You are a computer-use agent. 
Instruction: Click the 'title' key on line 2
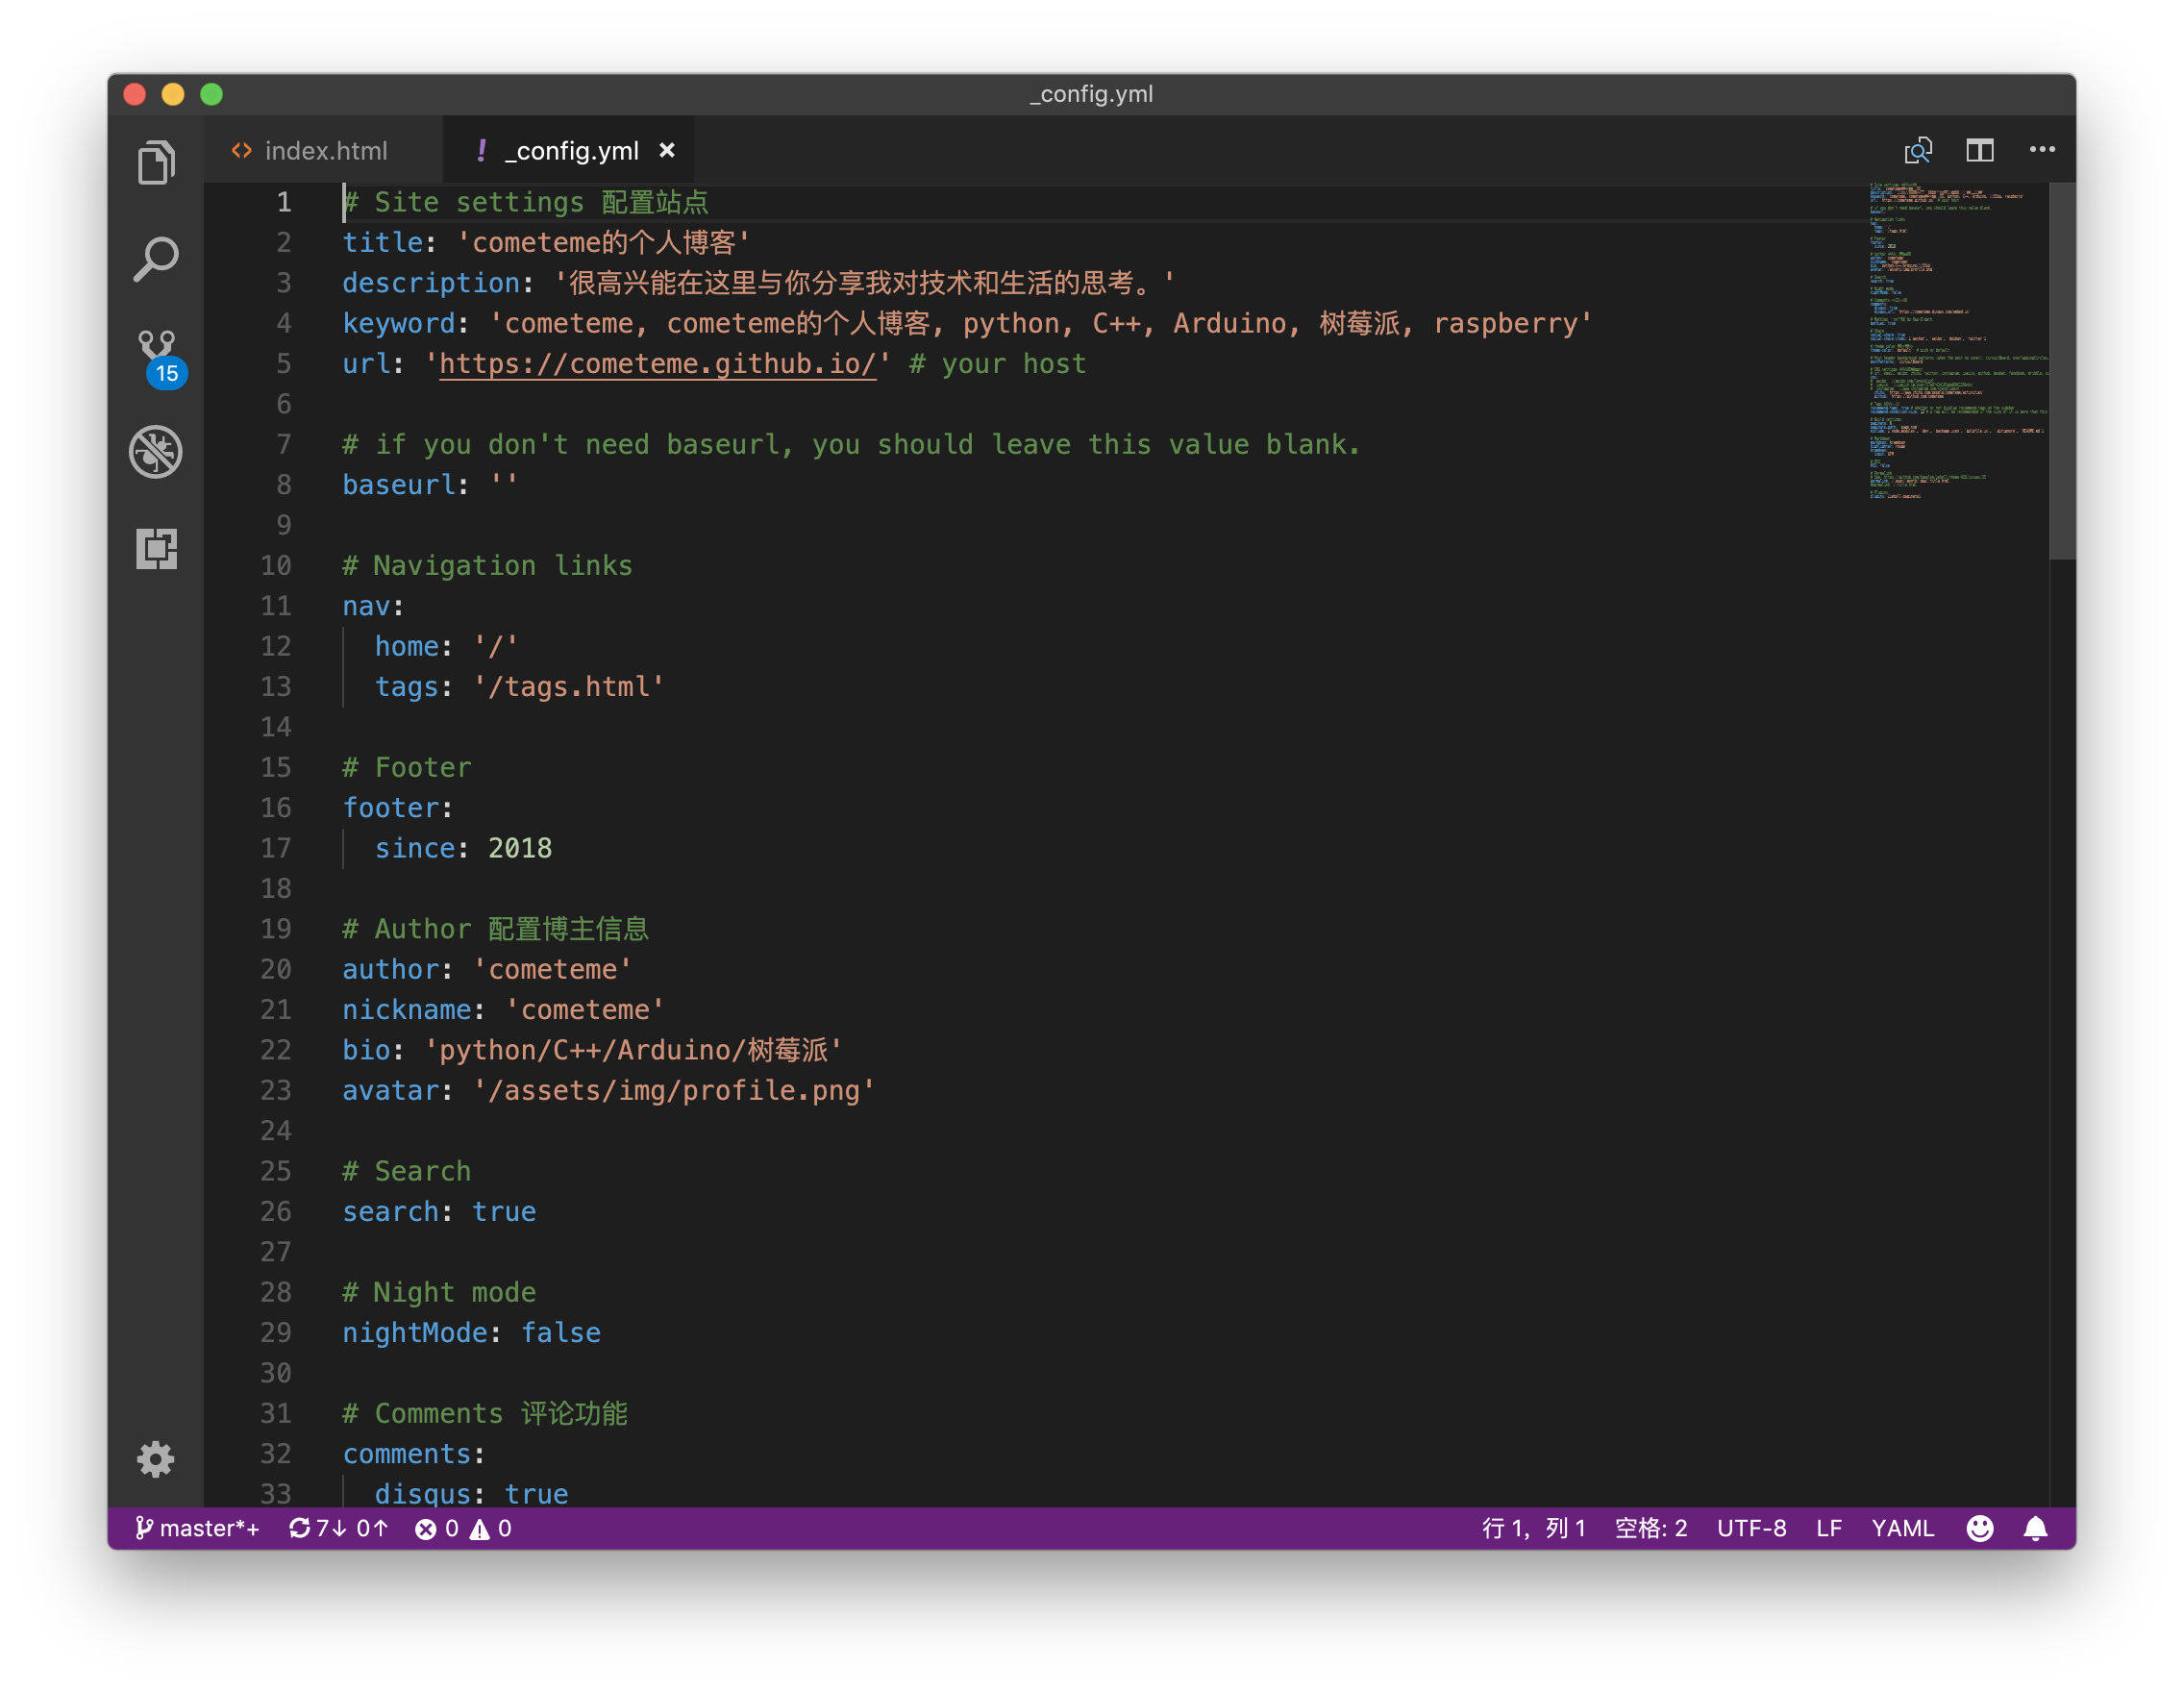pos(383,243)
